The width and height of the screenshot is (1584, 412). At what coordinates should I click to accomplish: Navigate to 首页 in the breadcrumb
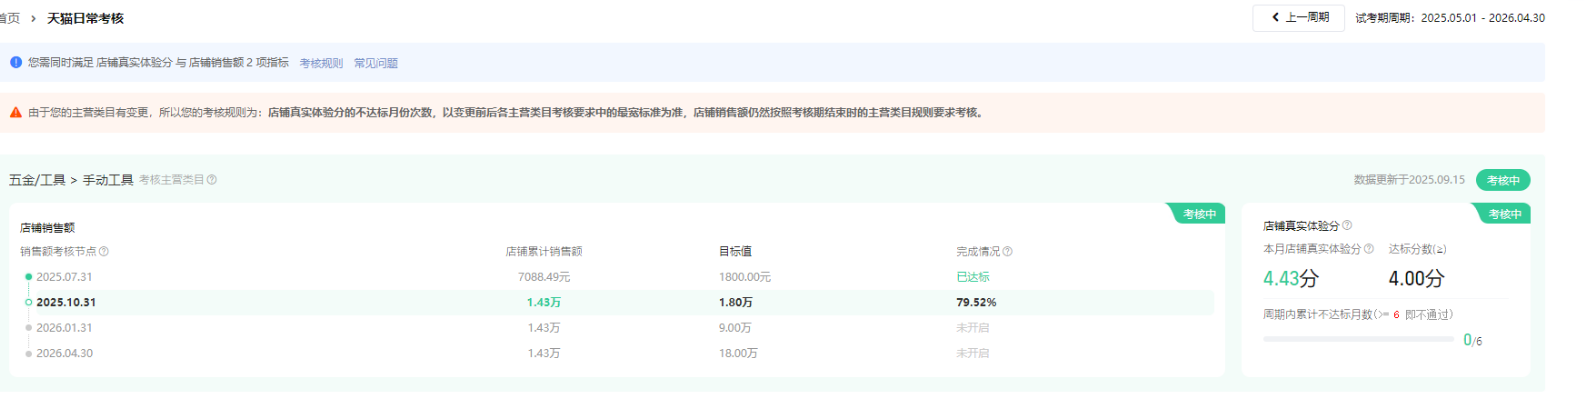[x=9, y=19]
